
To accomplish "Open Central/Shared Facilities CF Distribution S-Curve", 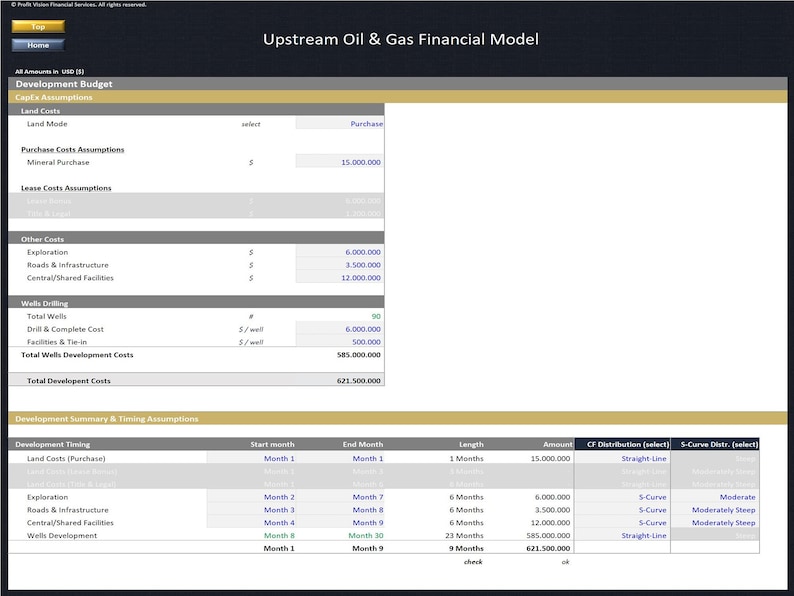I will pos(622,523).
